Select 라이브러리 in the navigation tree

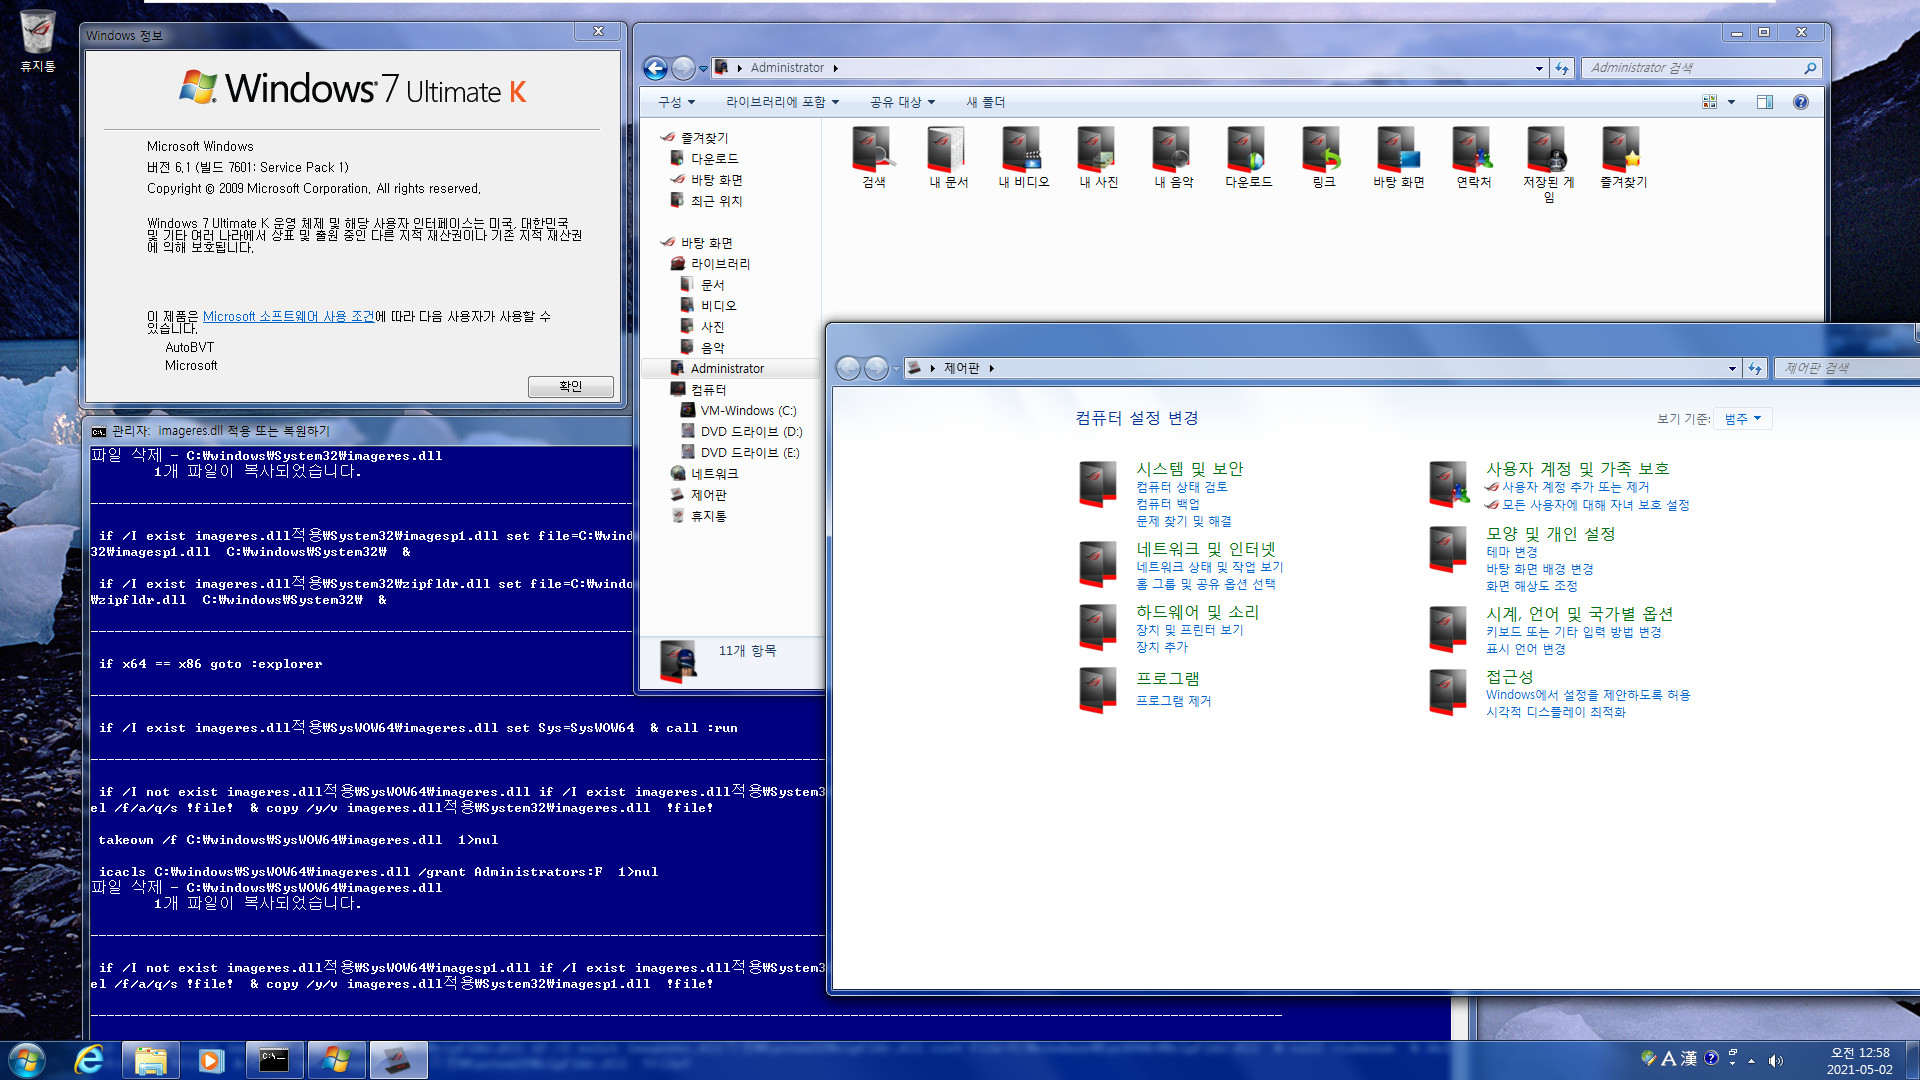720,264
